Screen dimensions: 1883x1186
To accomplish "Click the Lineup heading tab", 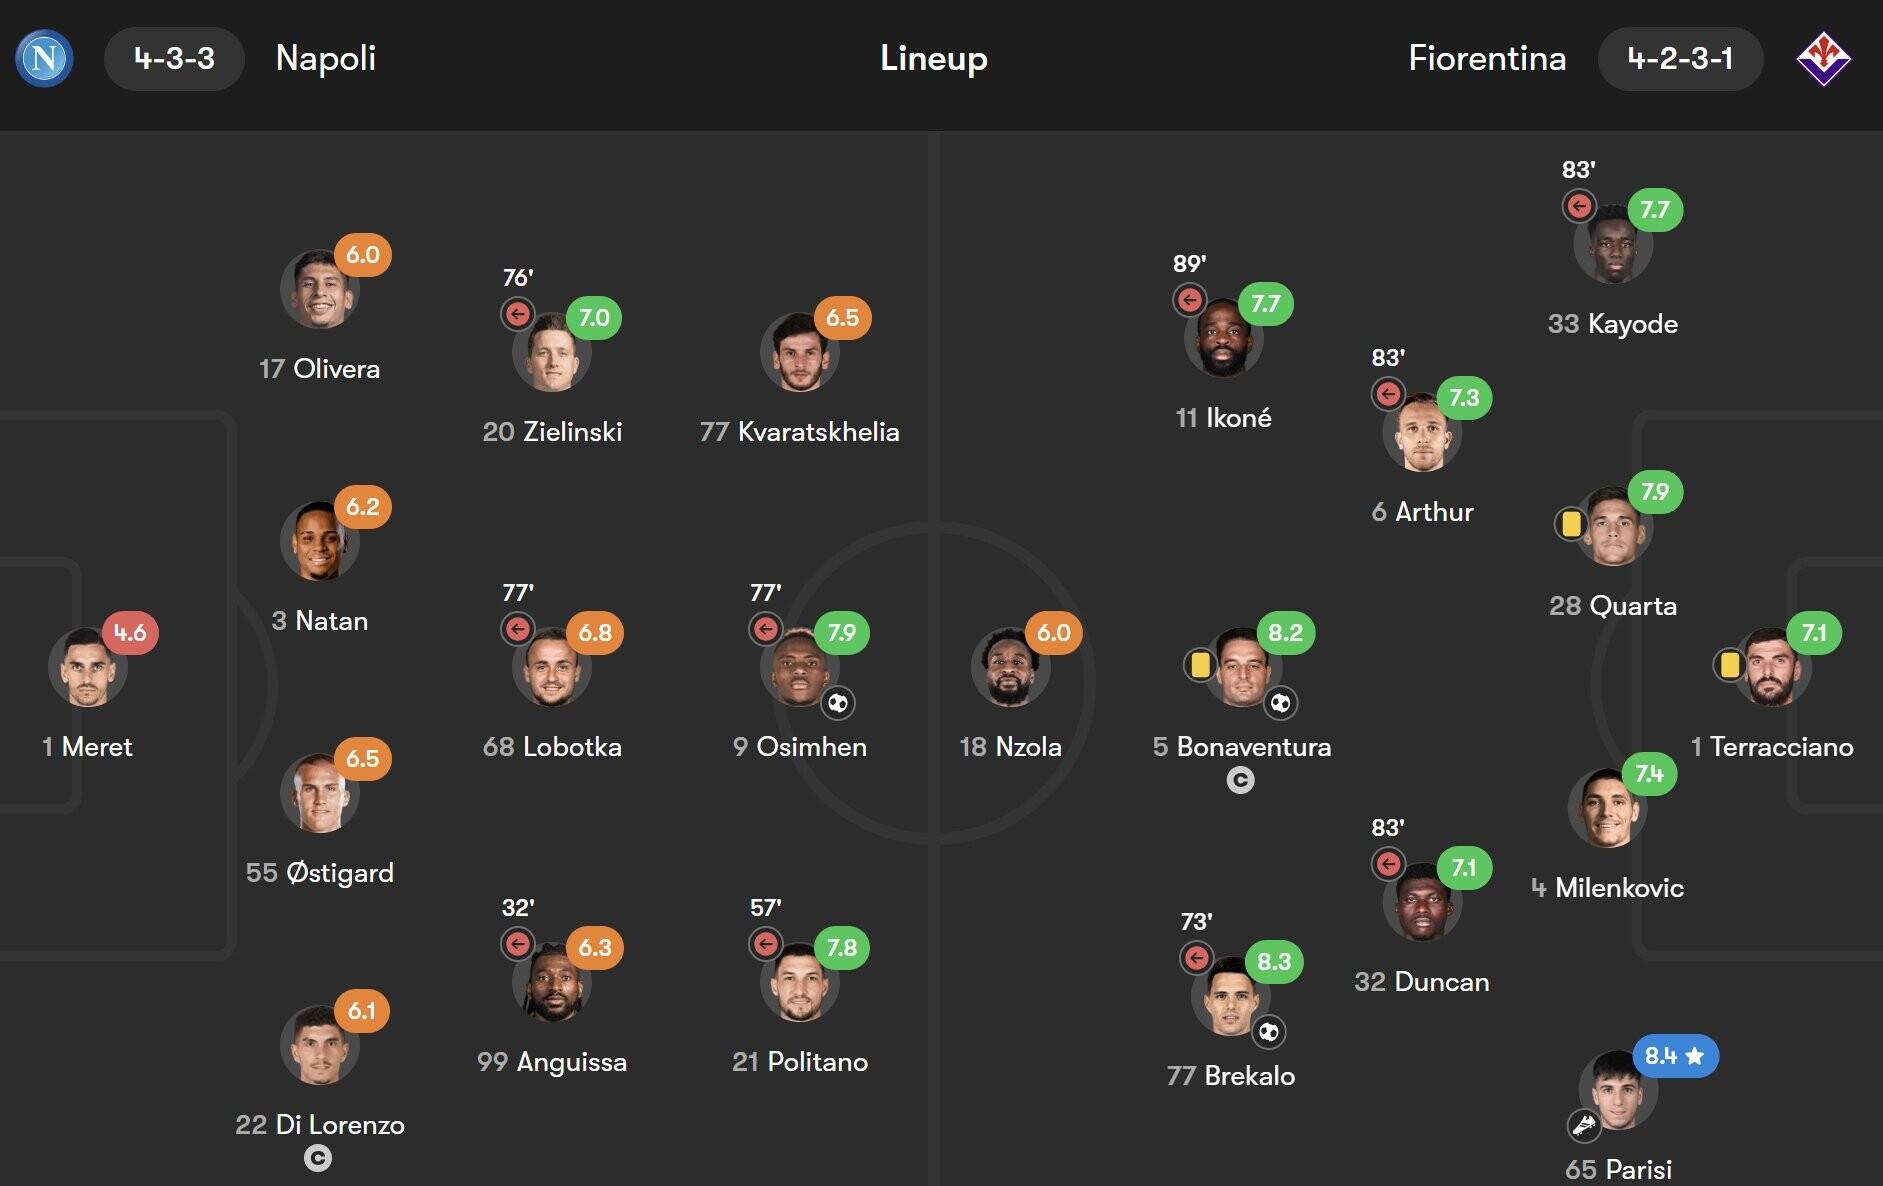I will pos(934,58).
